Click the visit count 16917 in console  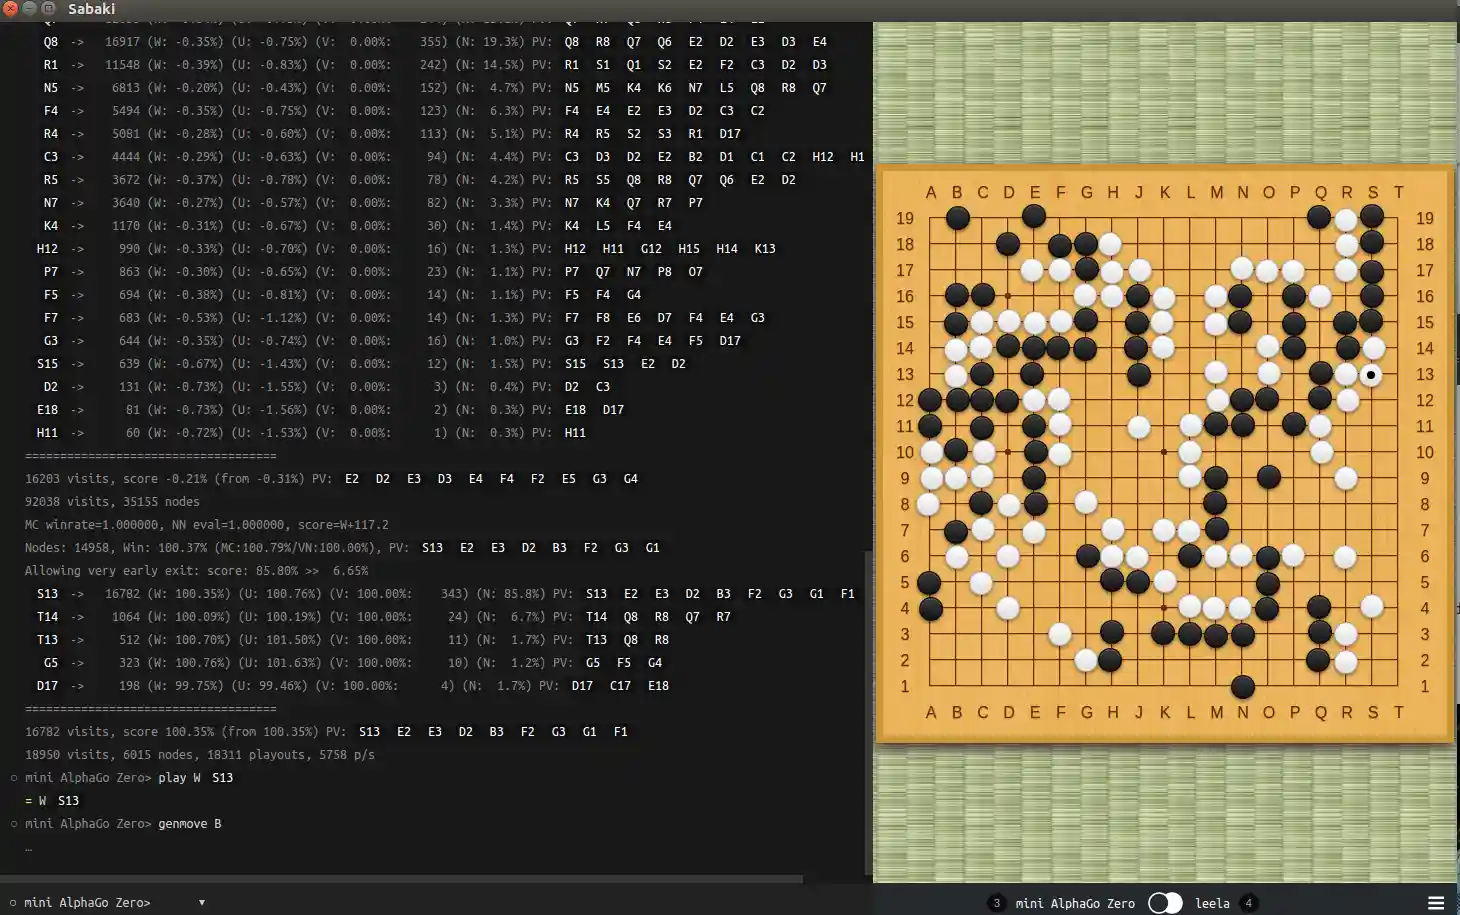[x=122, y=42]
